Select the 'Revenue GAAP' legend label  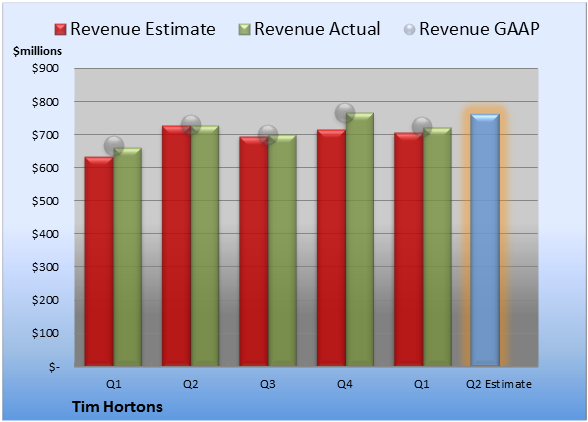(479, 29)
